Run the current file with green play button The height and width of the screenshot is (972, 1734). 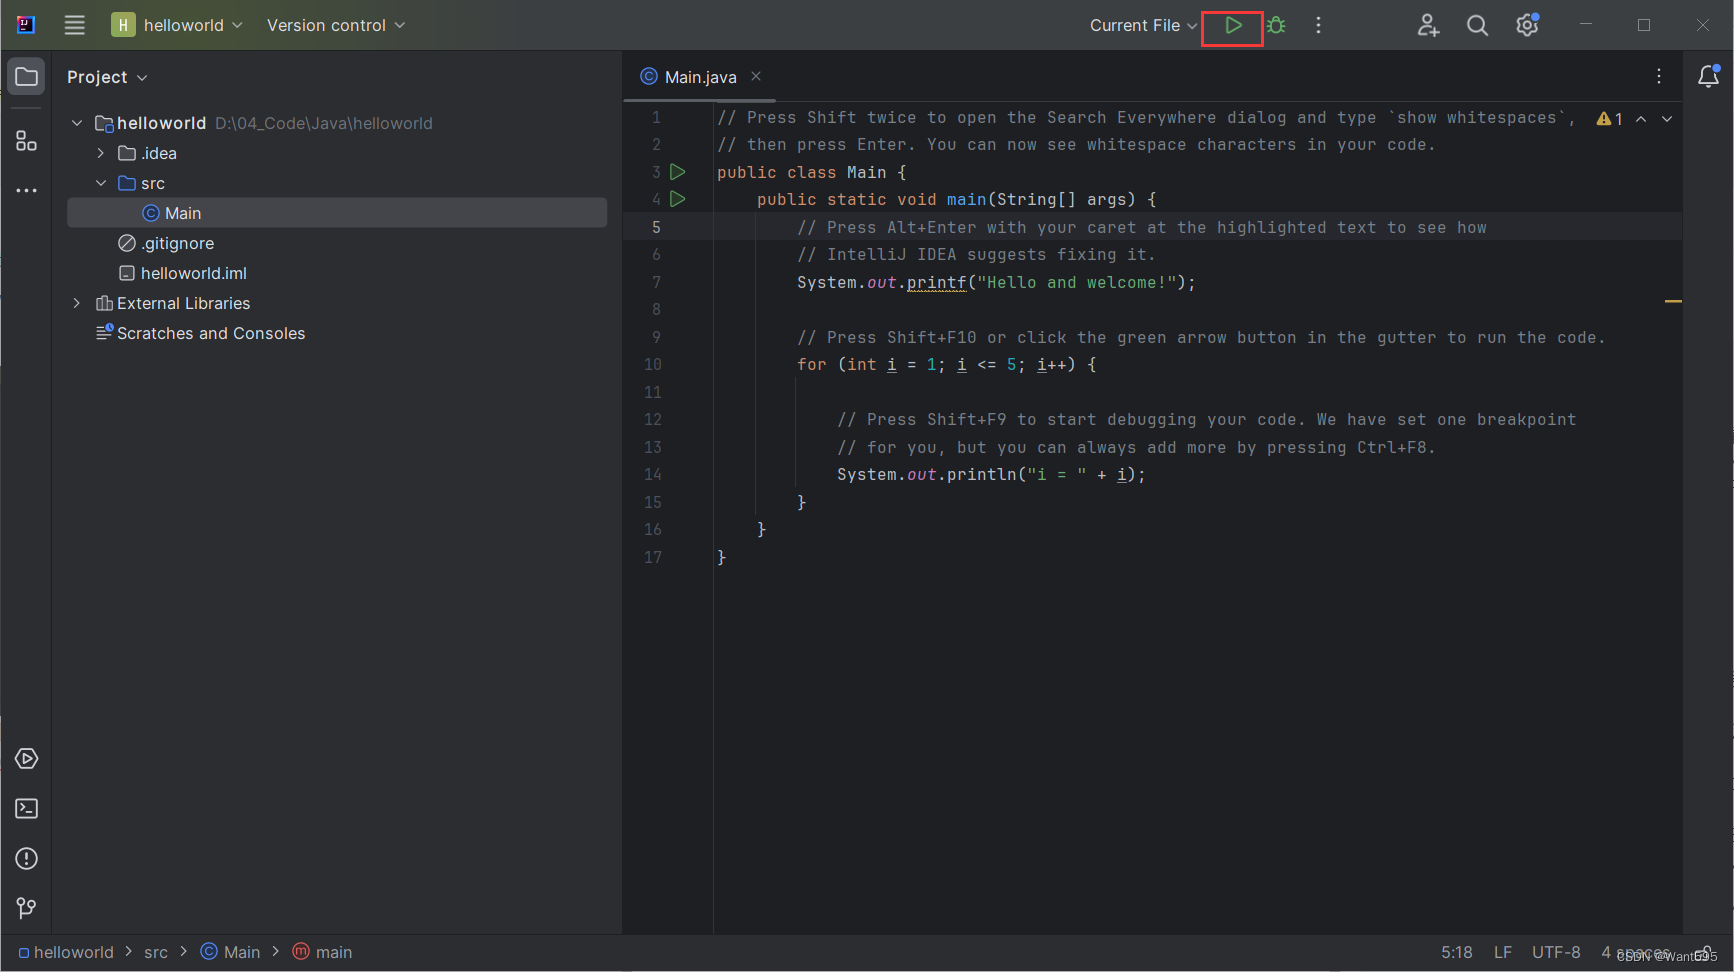pyautogui.click(x=1233, y=26)
